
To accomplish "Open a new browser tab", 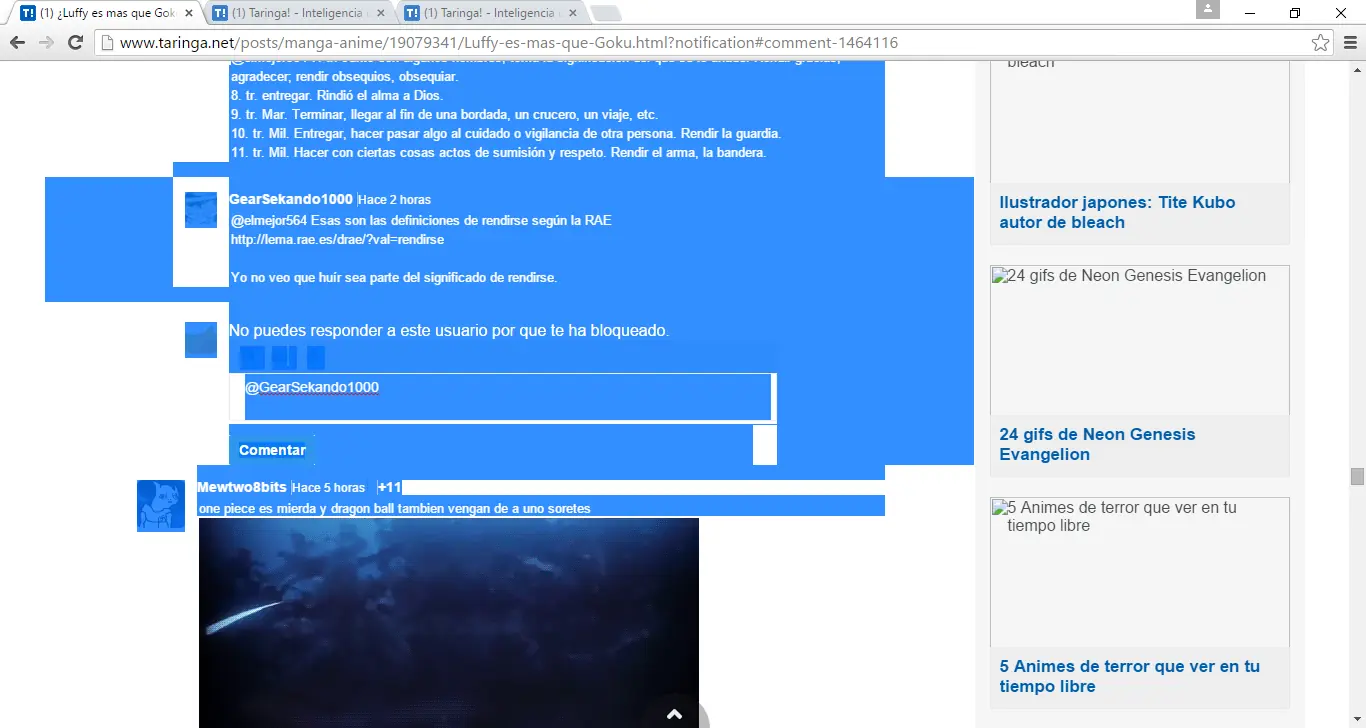I will click(606, 13).
